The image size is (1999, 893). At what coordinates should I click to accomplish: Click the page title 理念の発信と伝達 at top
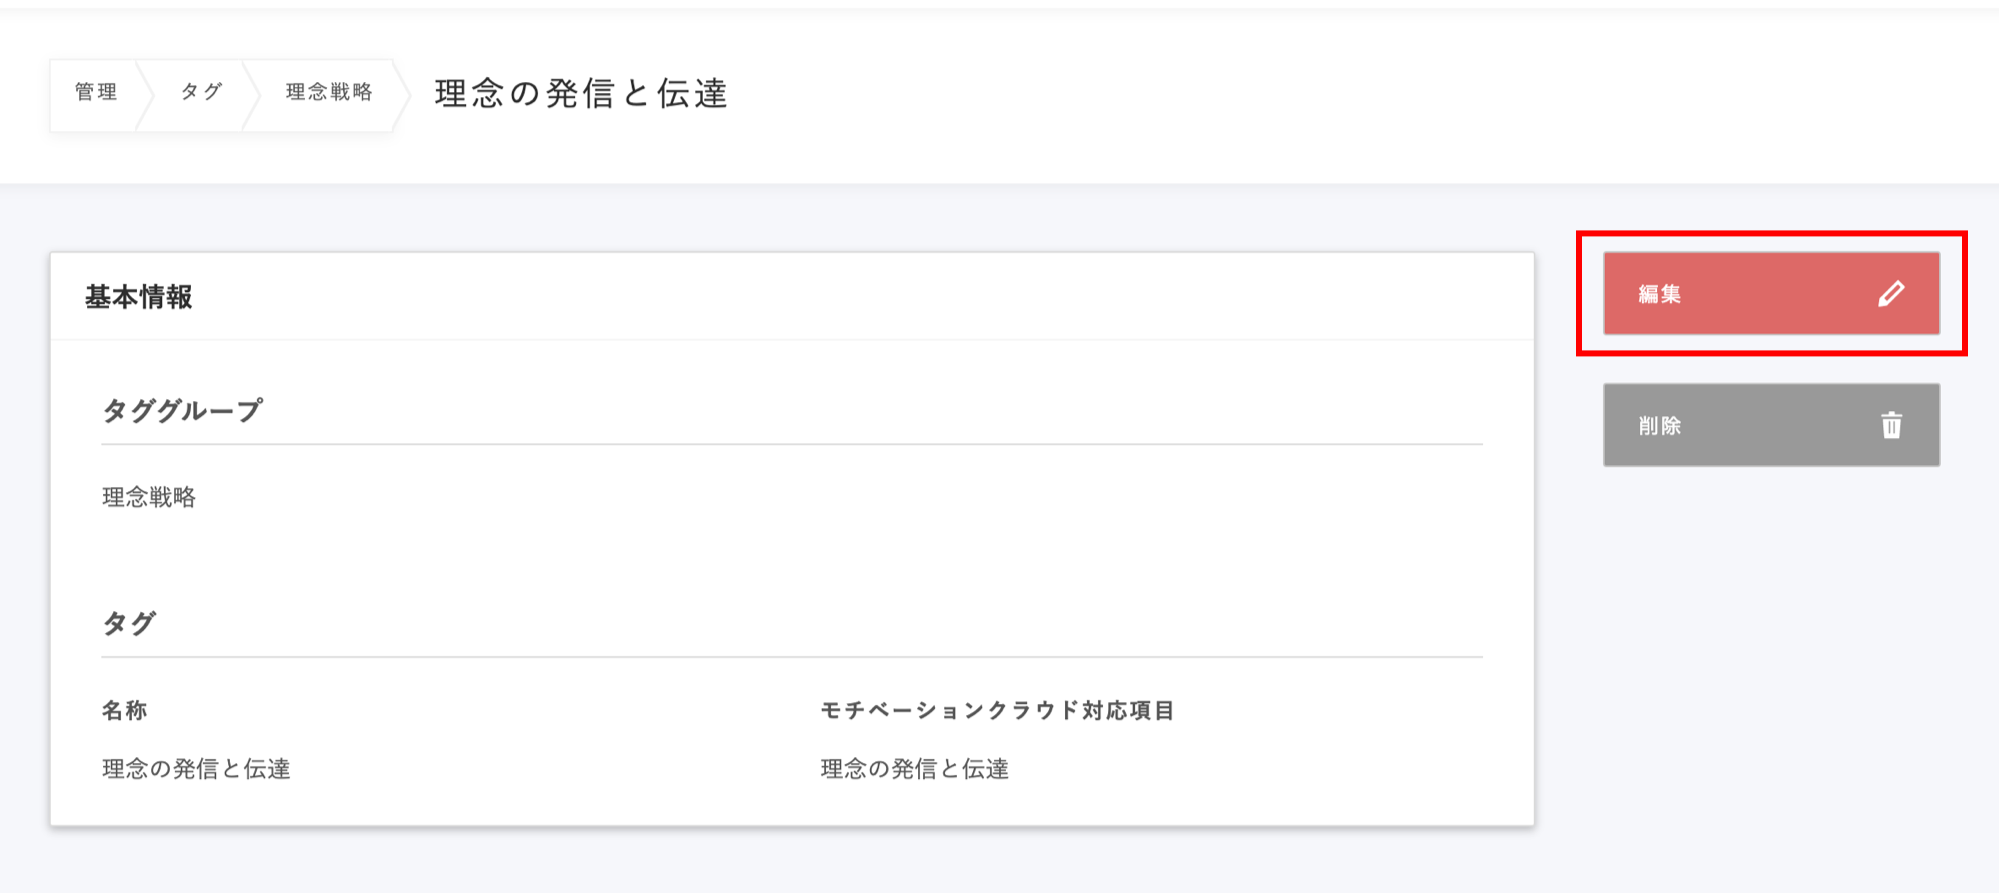(x=581, y=94)
